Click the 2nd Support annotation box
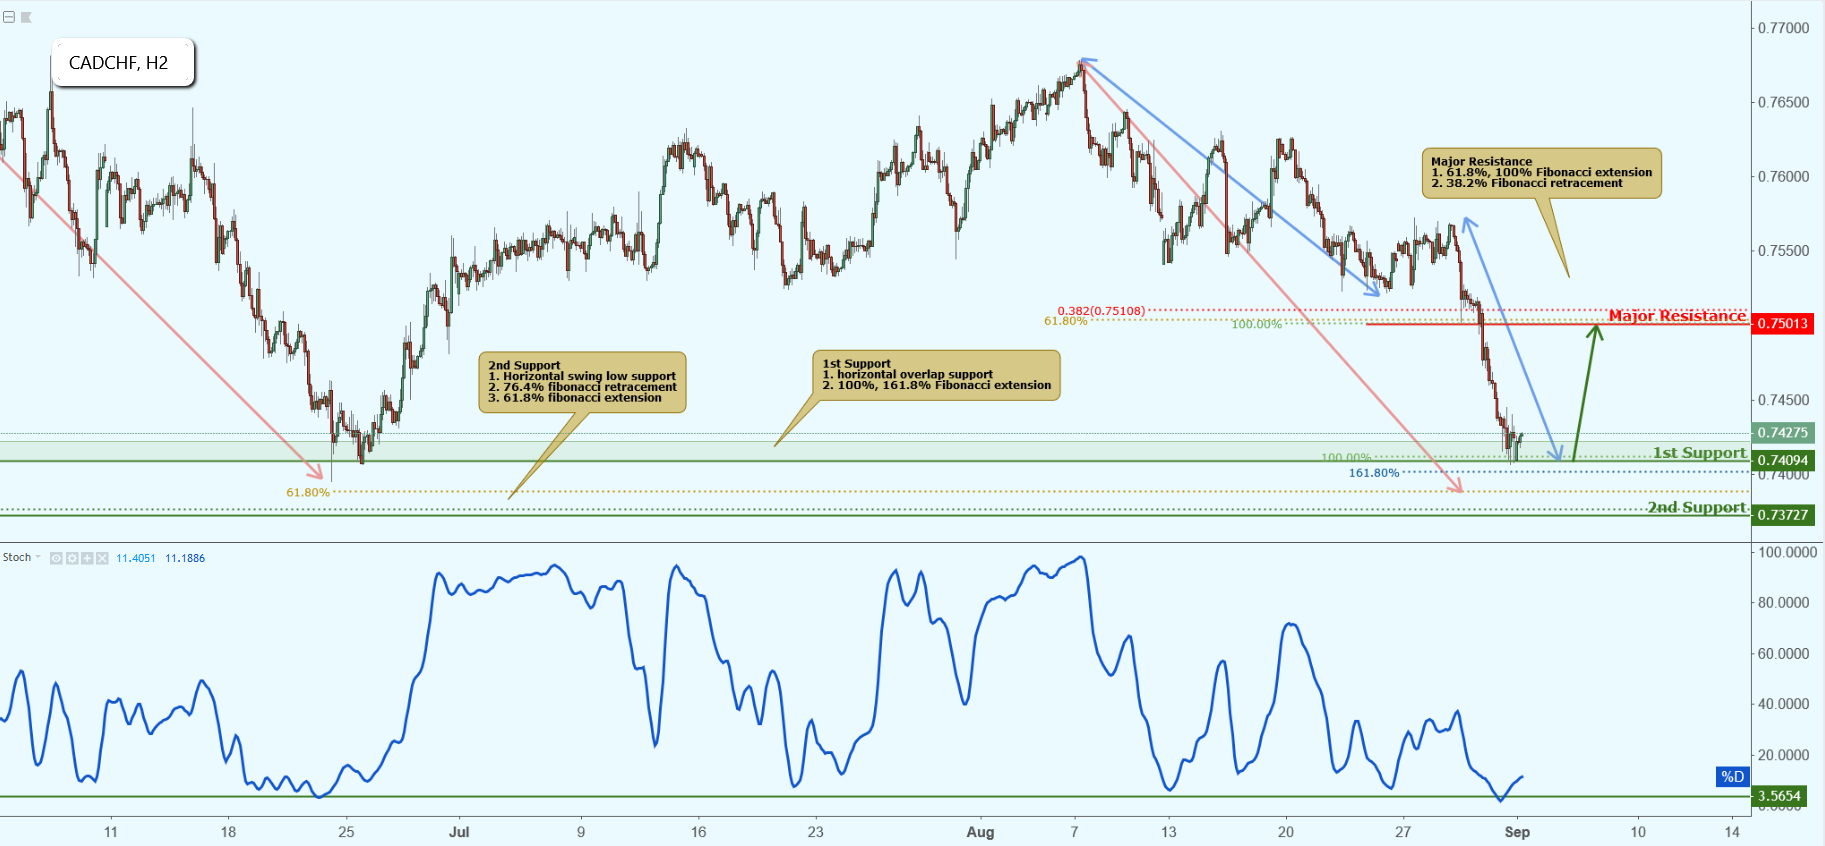Screen dimensions: 1825x846 click(582, 382)
